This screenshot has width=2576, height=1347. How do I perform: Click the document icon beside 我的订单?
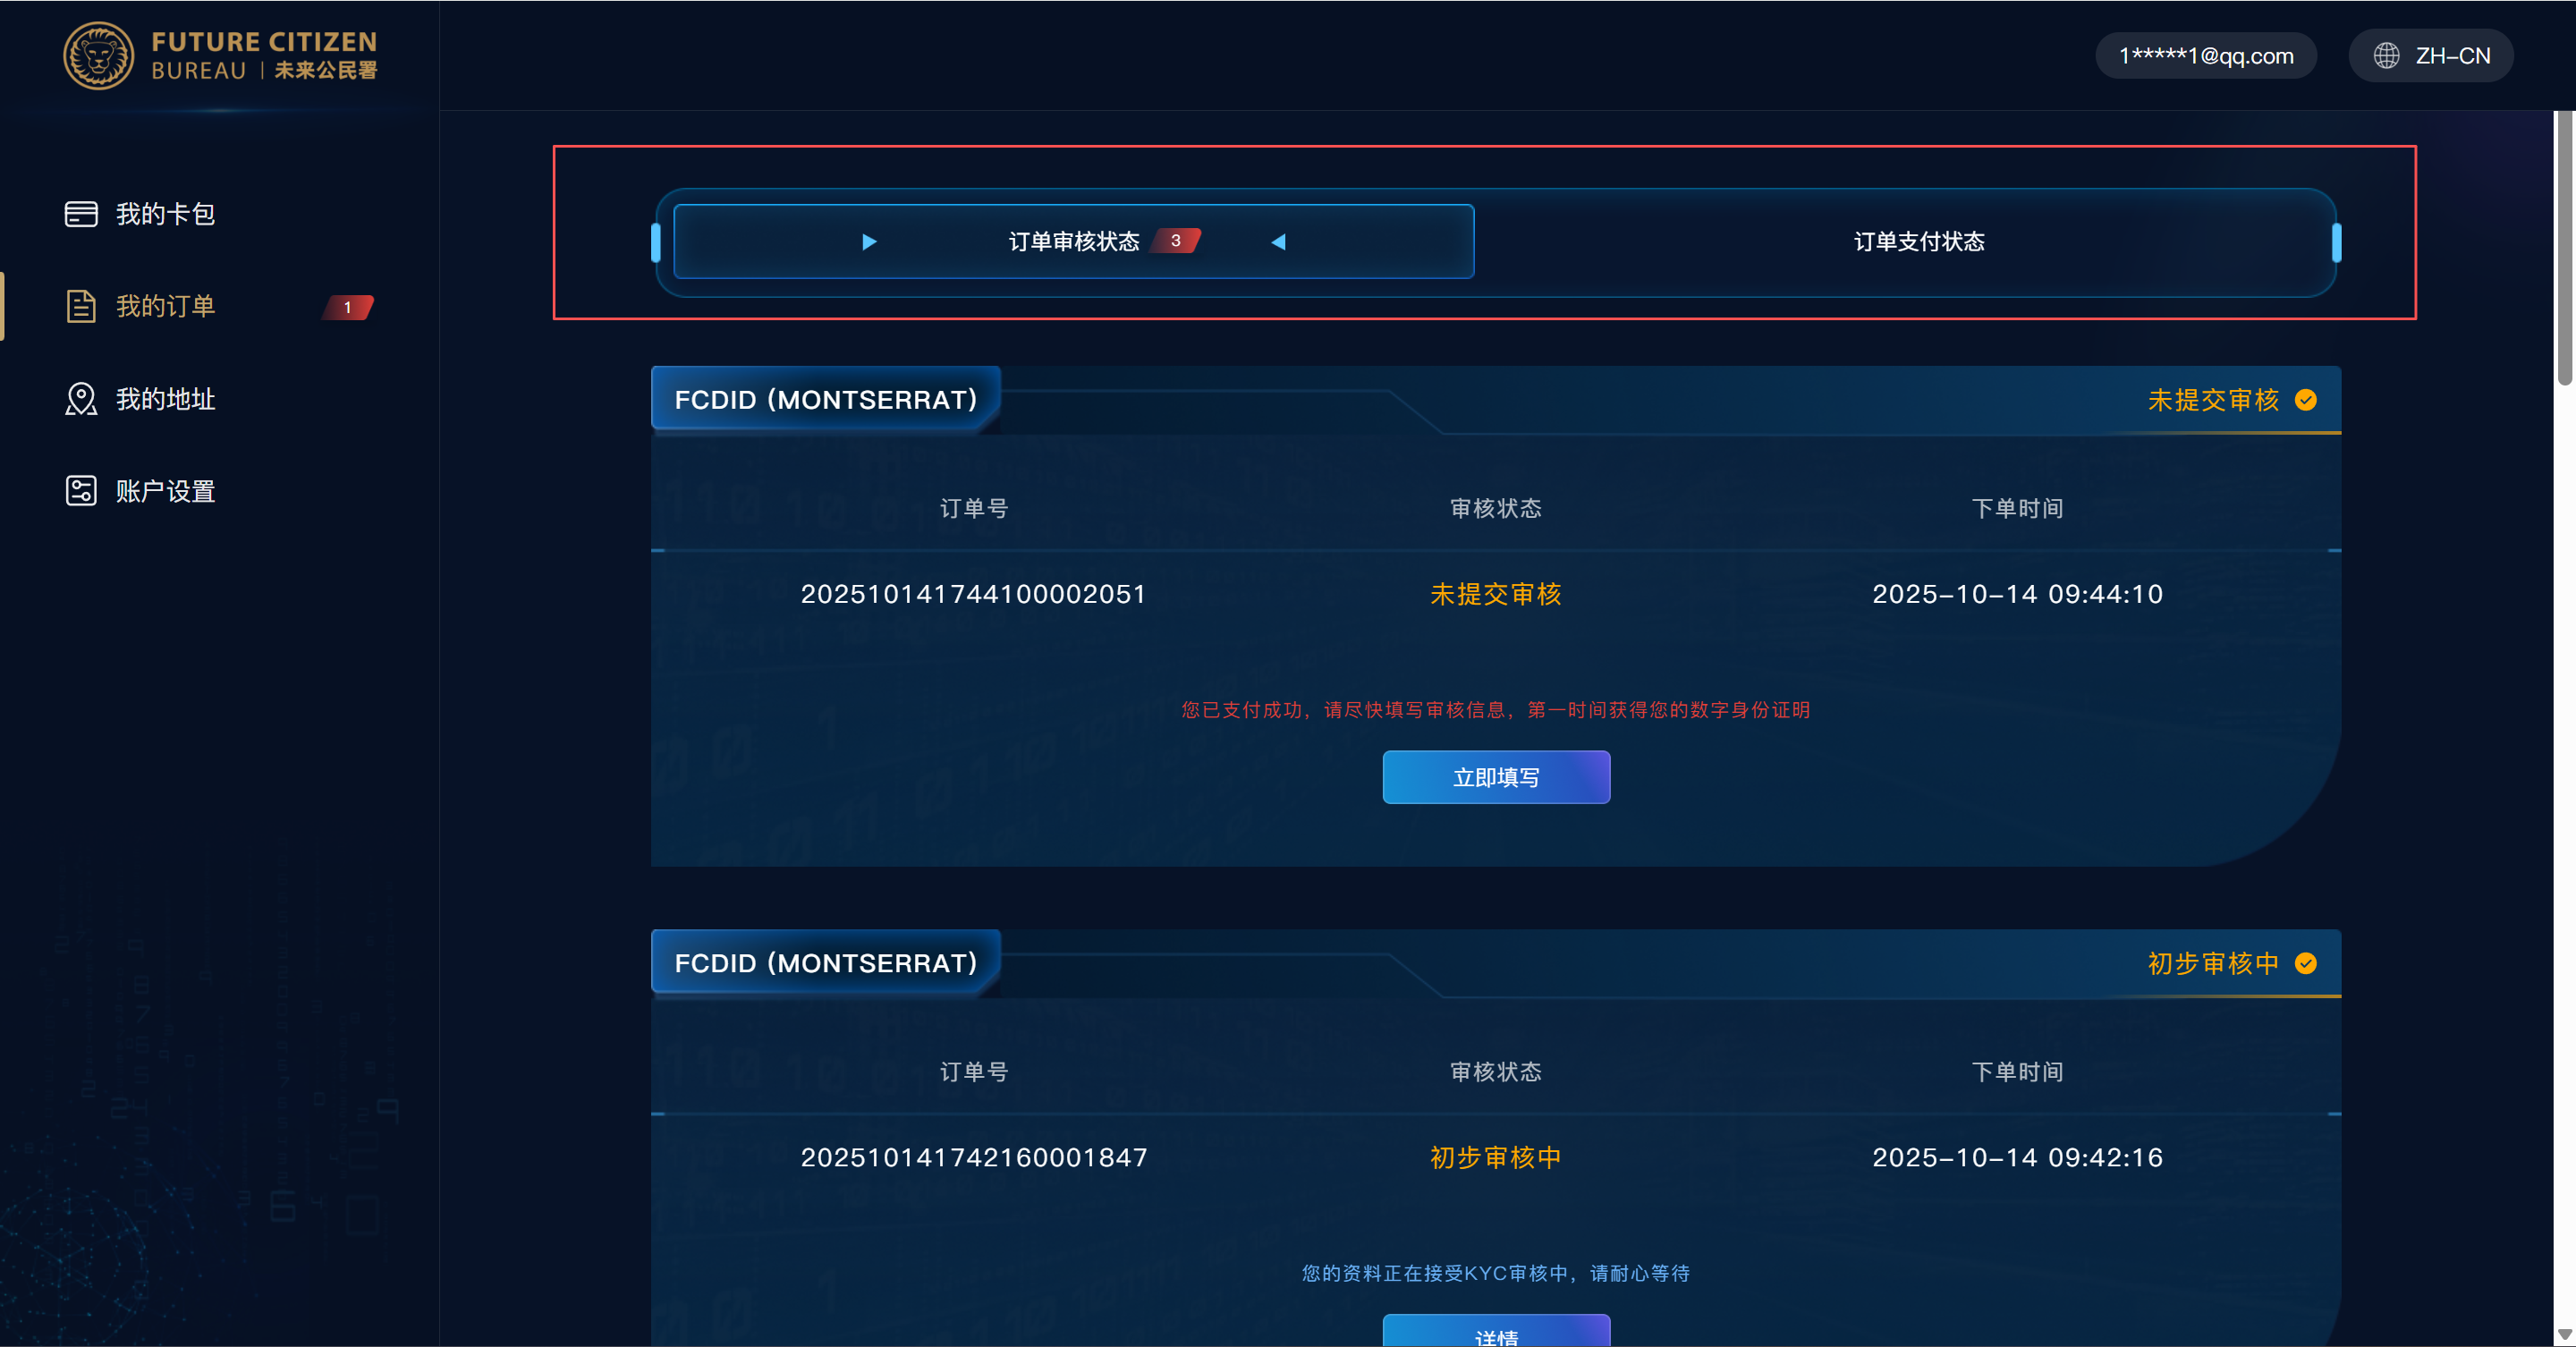coord(81,306)
